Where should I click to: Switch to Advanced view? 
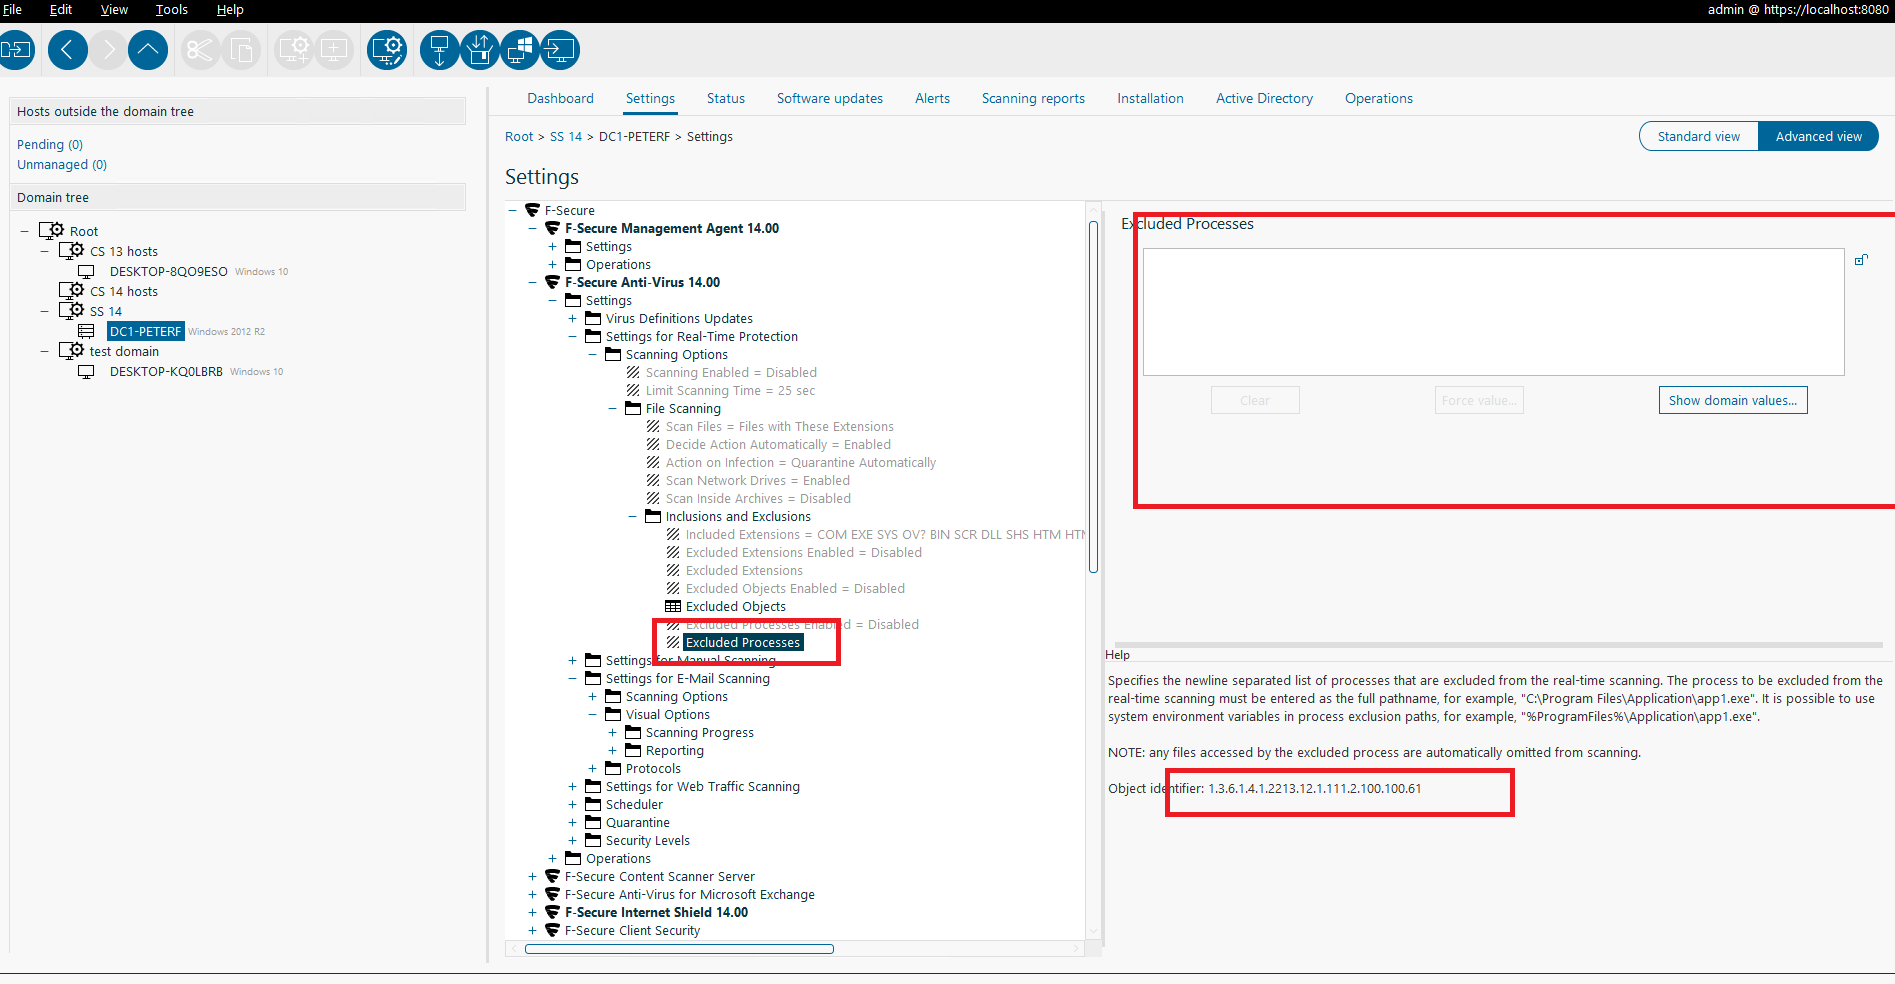click(1818, 136)
